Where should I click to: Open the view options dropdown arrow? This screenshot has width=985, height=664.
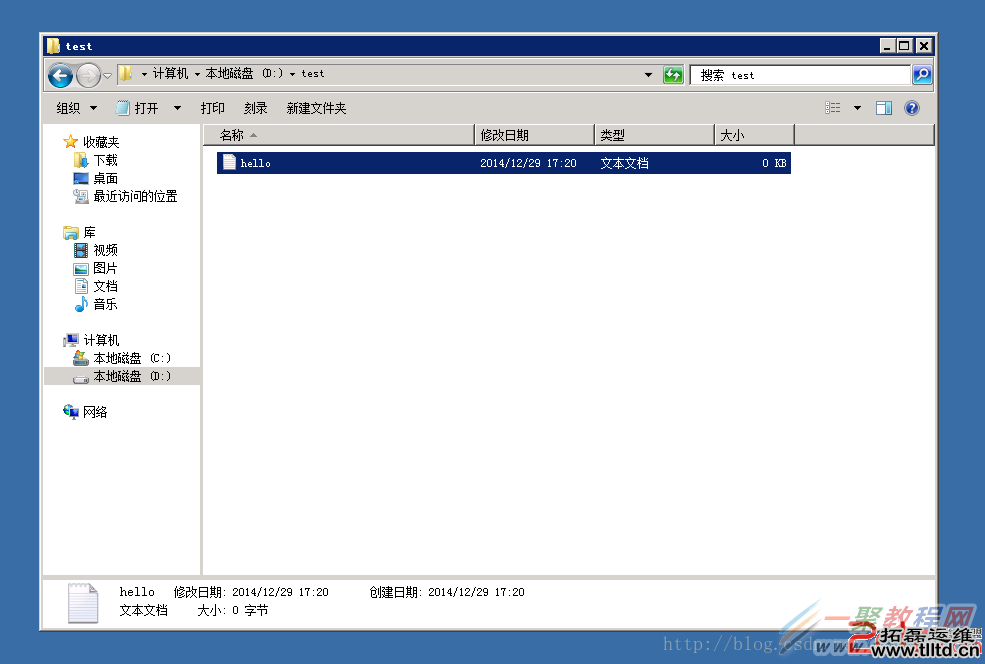coord(857,108)
